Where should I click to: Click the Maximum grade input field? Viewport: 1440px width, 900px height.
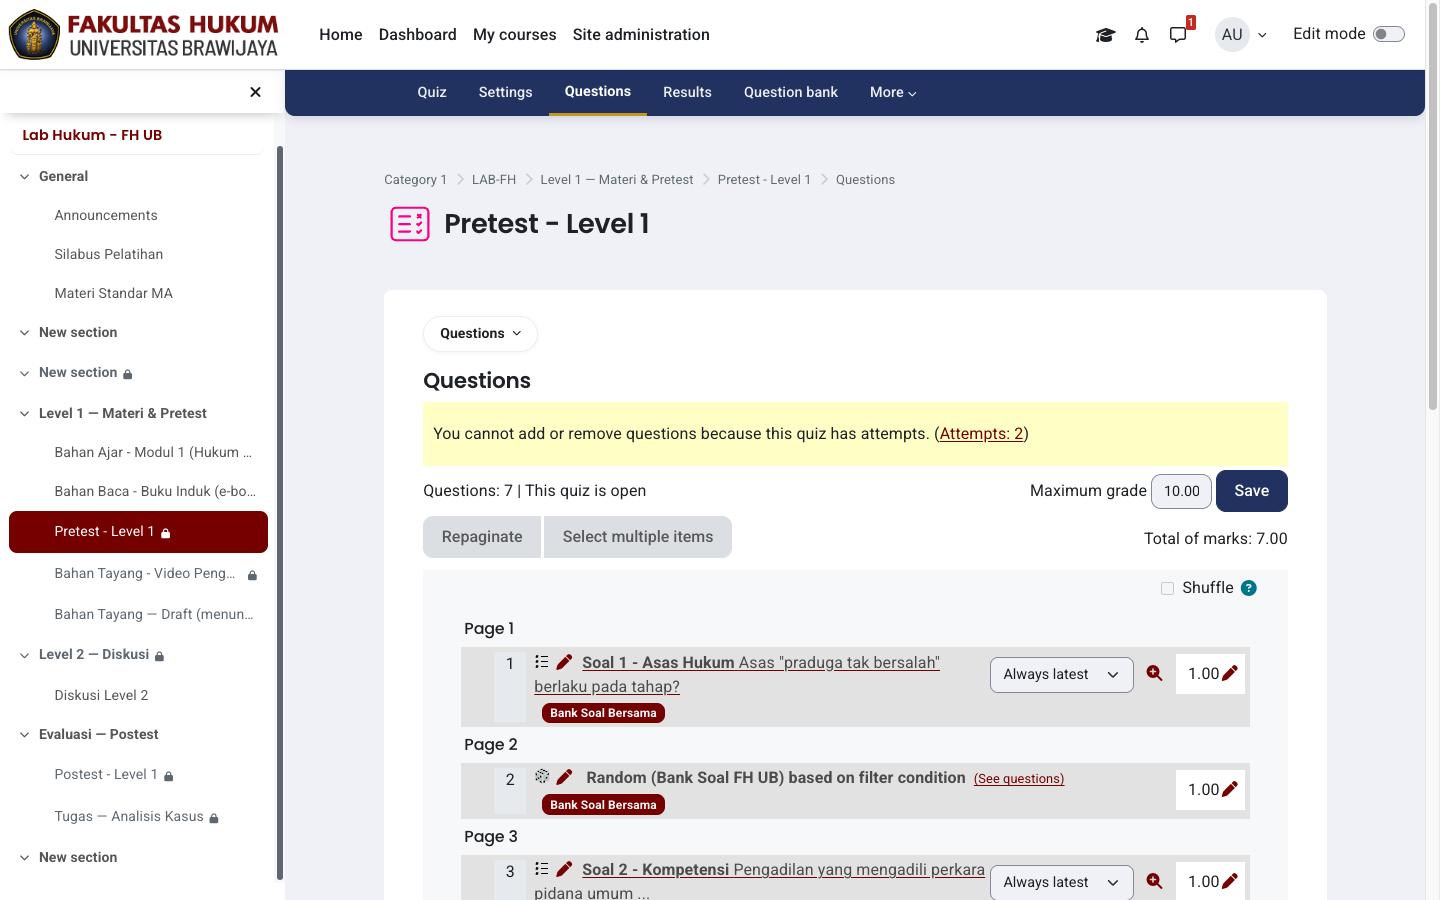(1181, 492)
